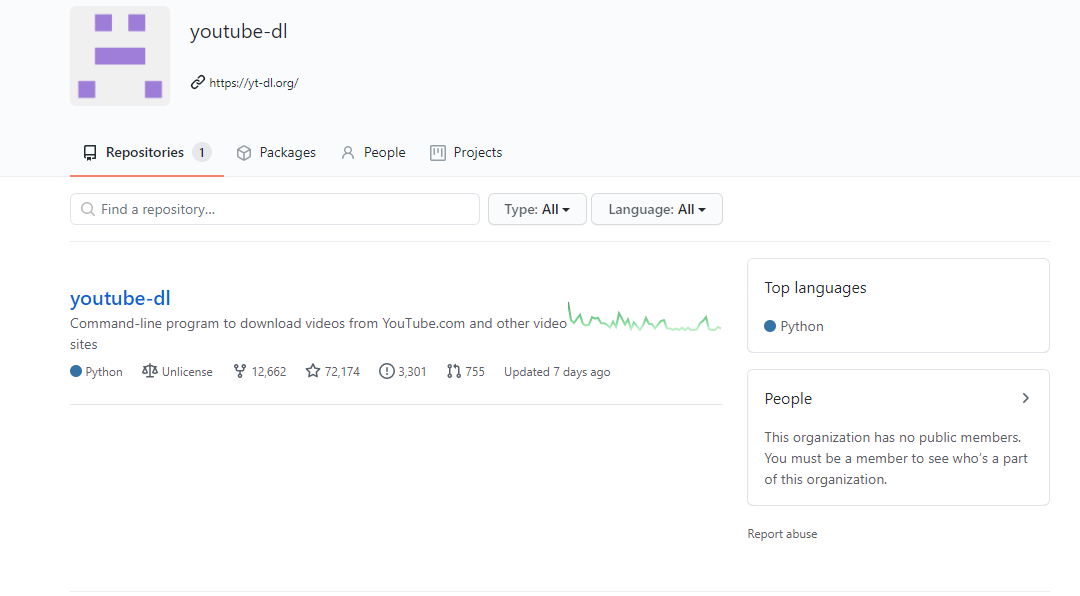Click the link chain icon beside the URL
Viewport: 1080px width, 596px height.
coord(198,83)
